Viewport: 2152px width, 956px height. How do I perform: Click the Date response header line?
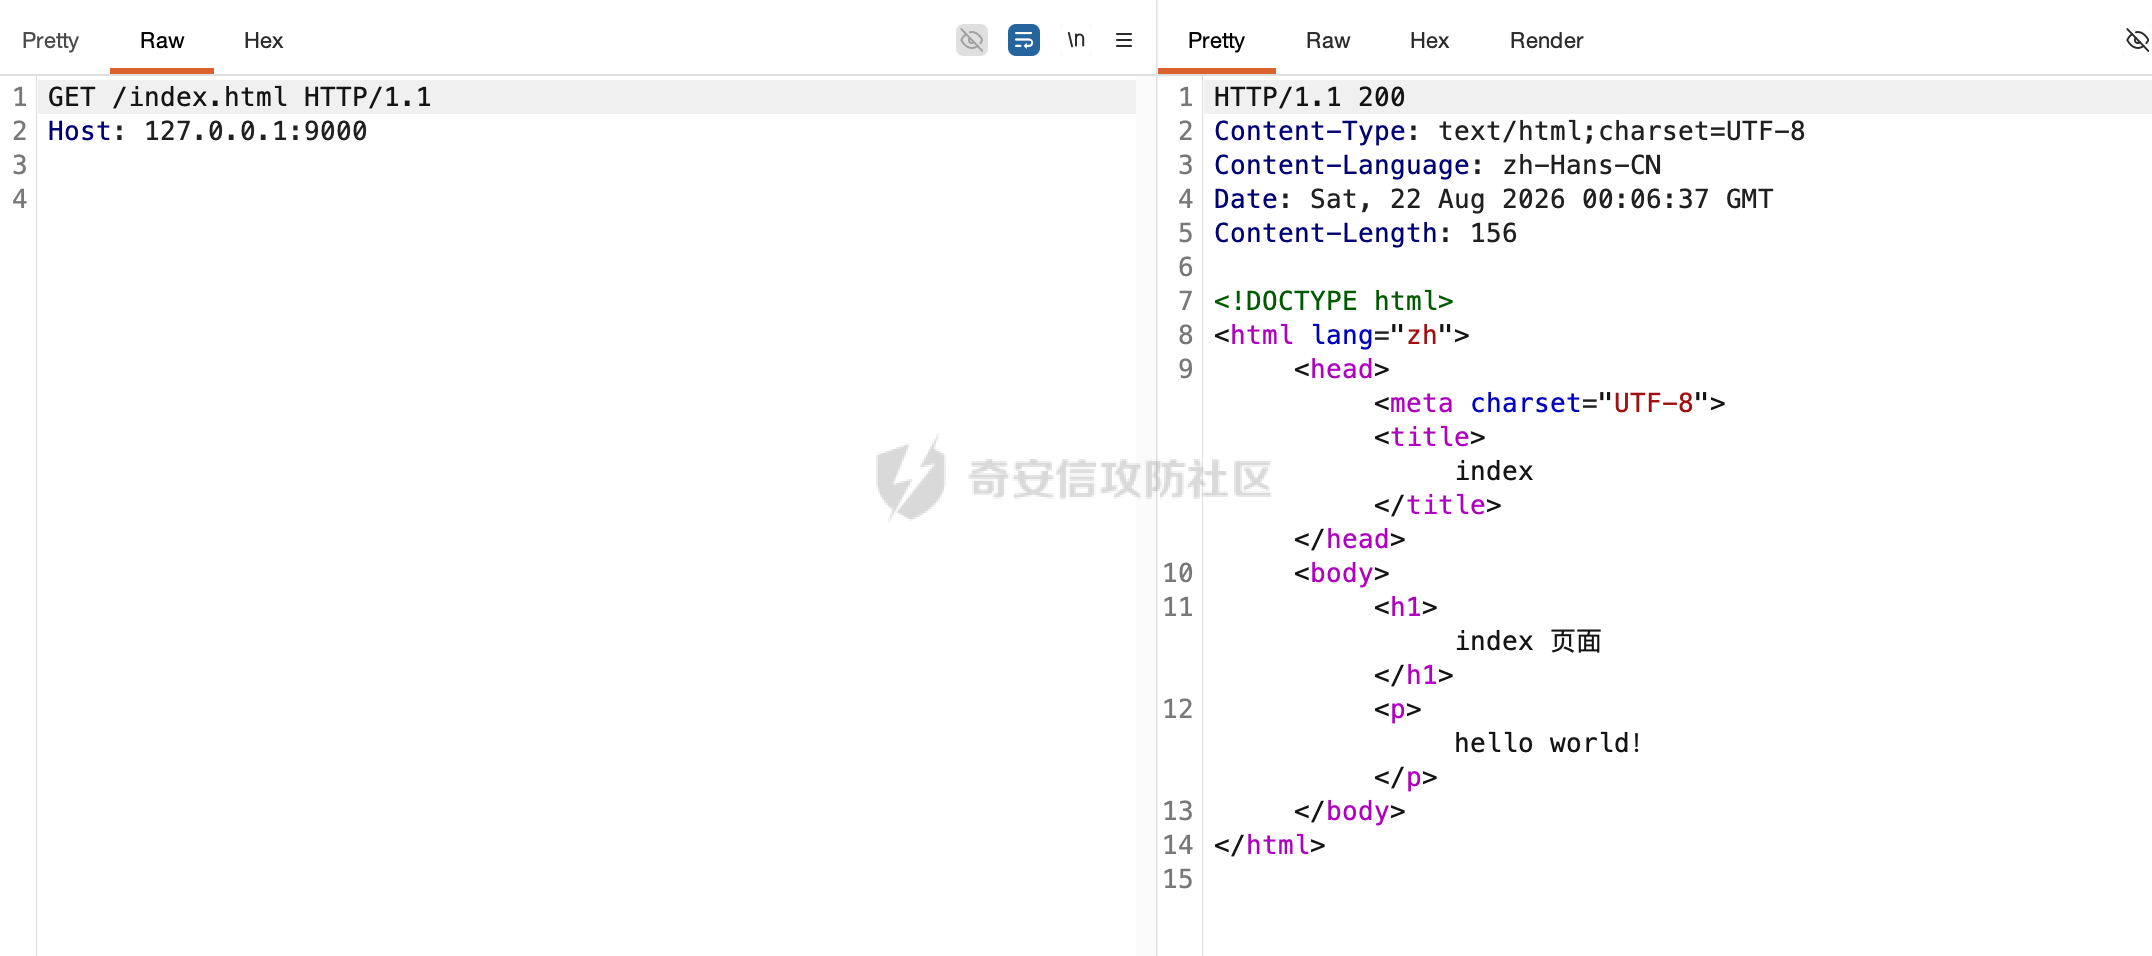[x=1493, y=199]
